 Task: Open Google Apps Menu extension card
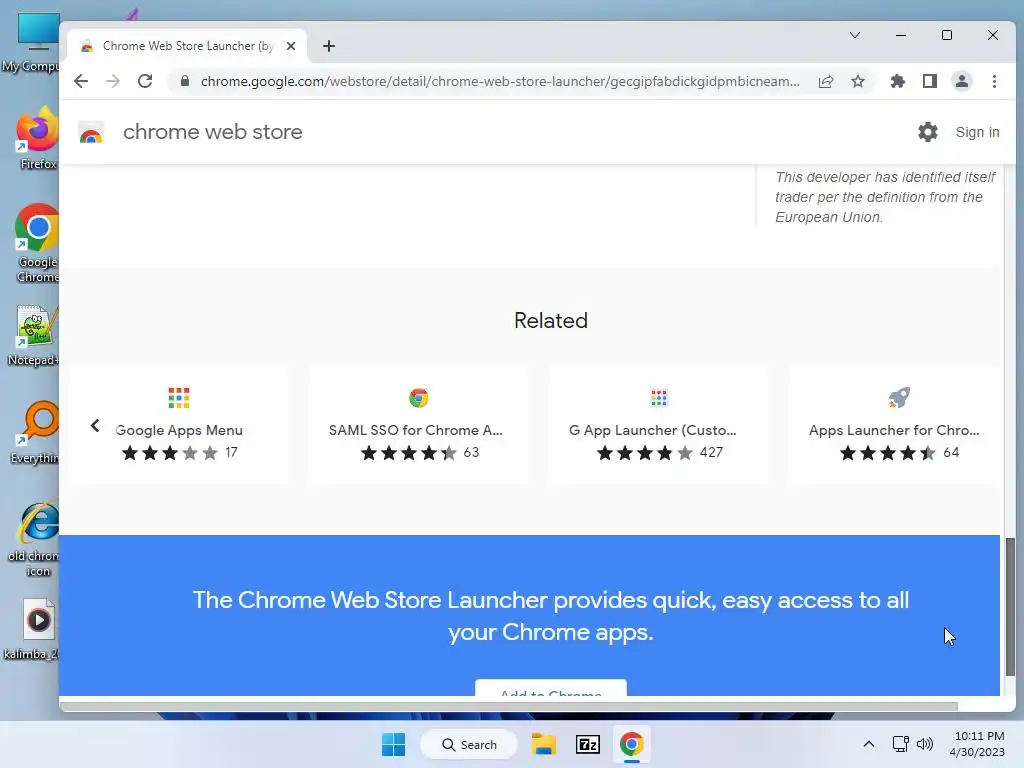179,424
